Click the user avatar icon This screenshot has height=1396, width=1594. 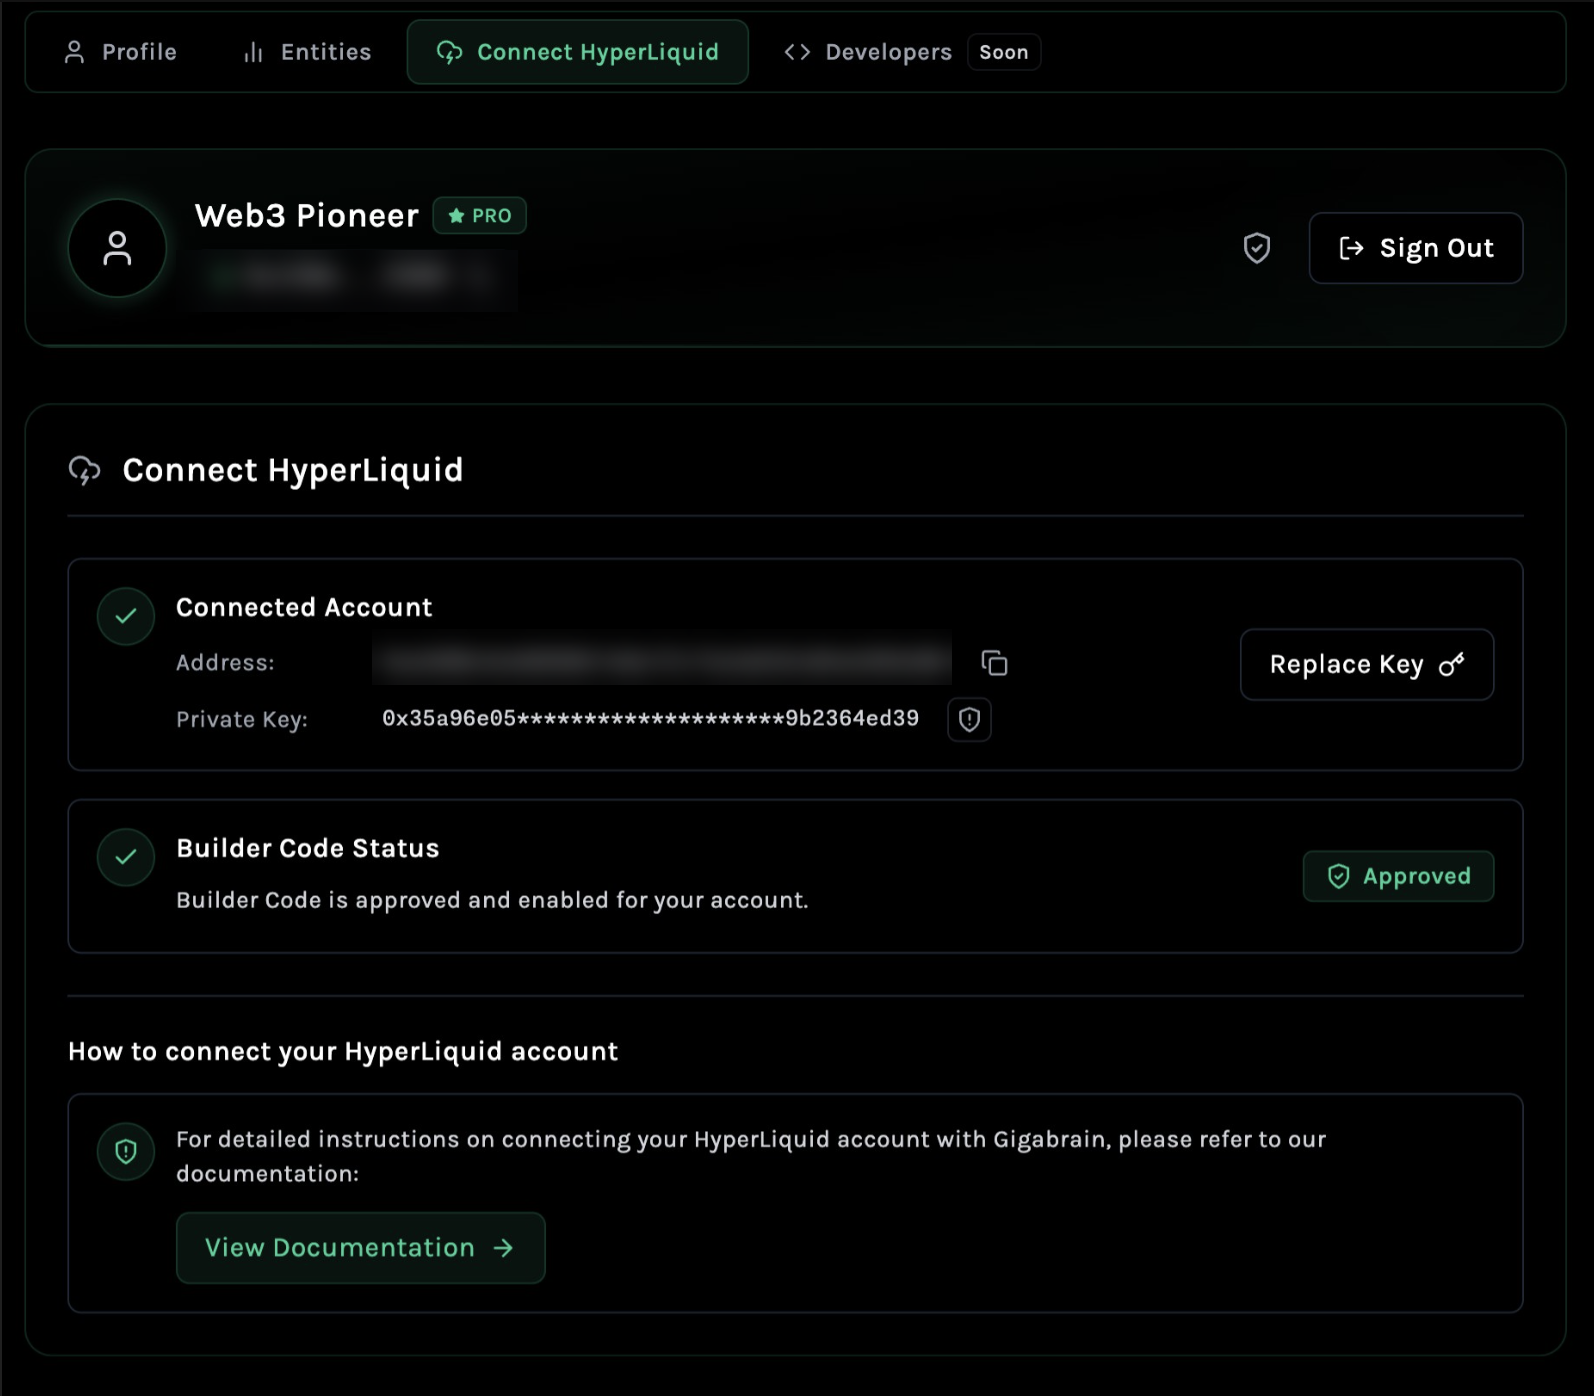(x=118, y=248)
